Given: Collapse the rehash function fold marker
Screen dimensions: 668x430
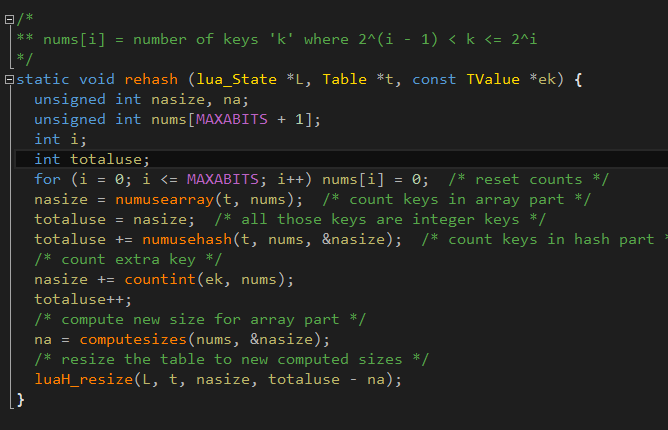Looking at the screenshot, I should (x=9, y=79).
